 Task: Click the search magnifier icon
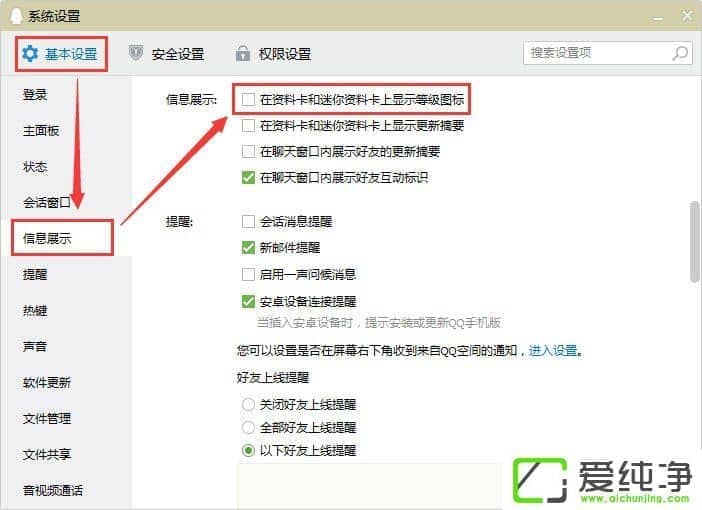pos(680,53)
